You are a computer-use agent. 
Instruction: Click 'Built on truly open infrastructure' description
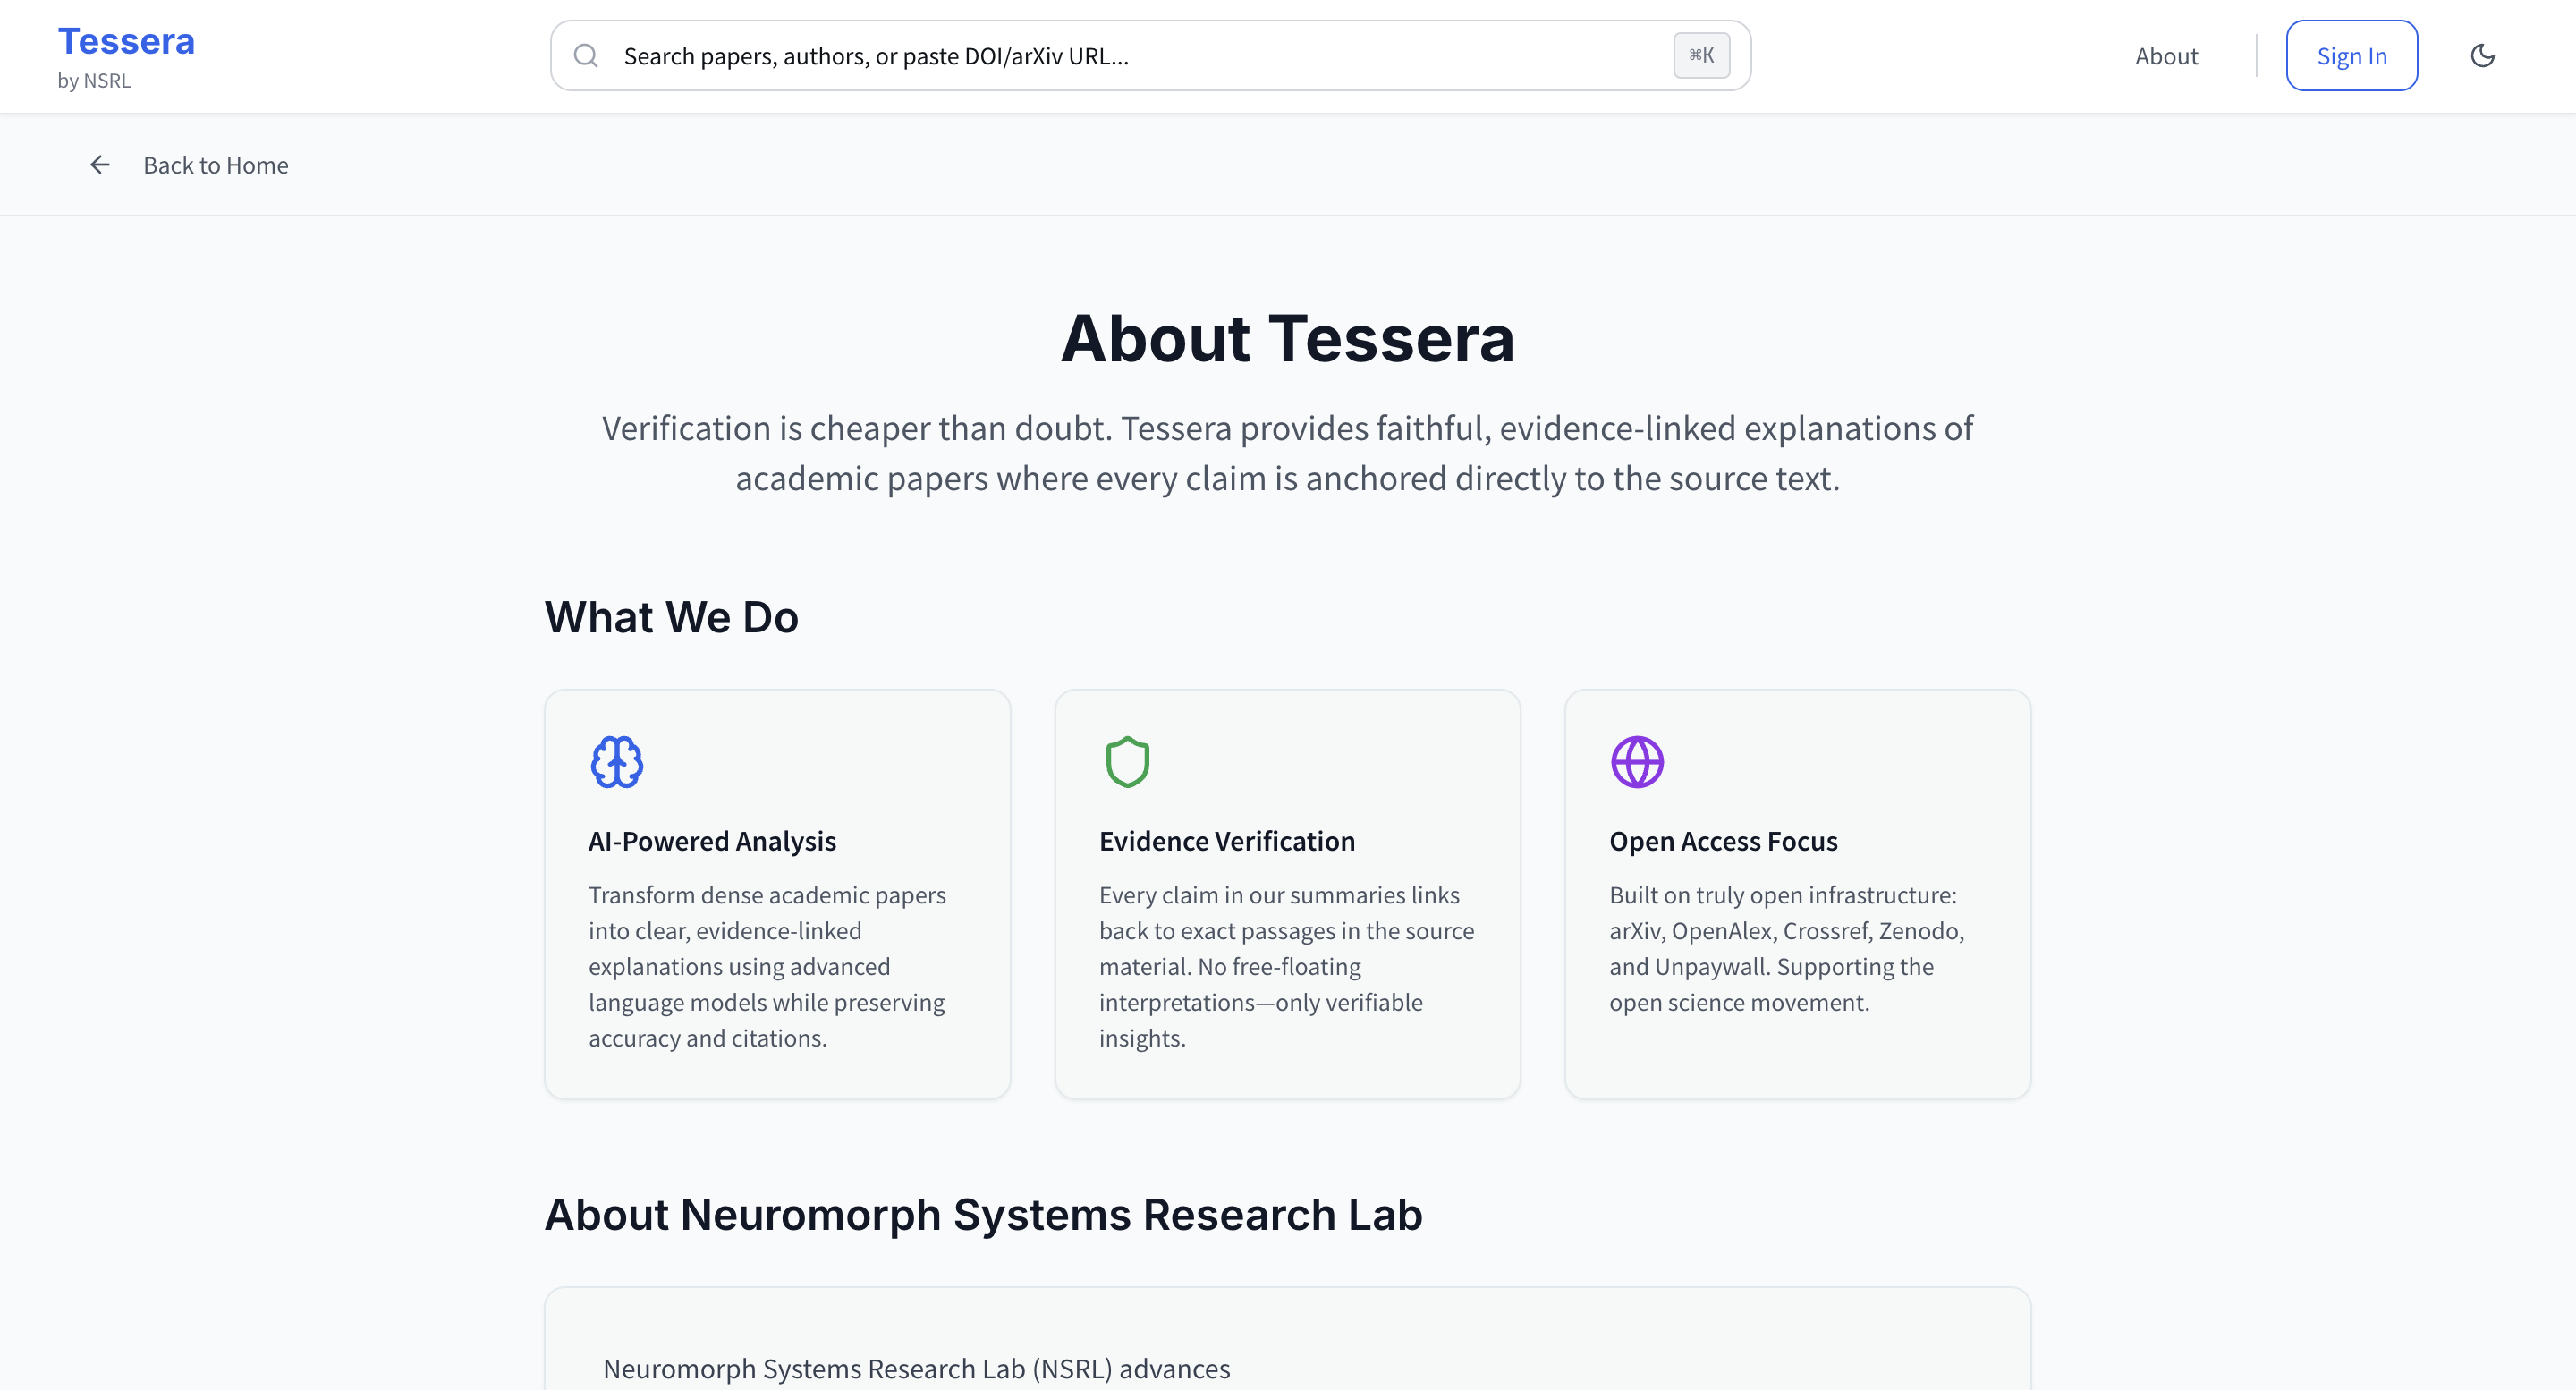[1787, 948]
